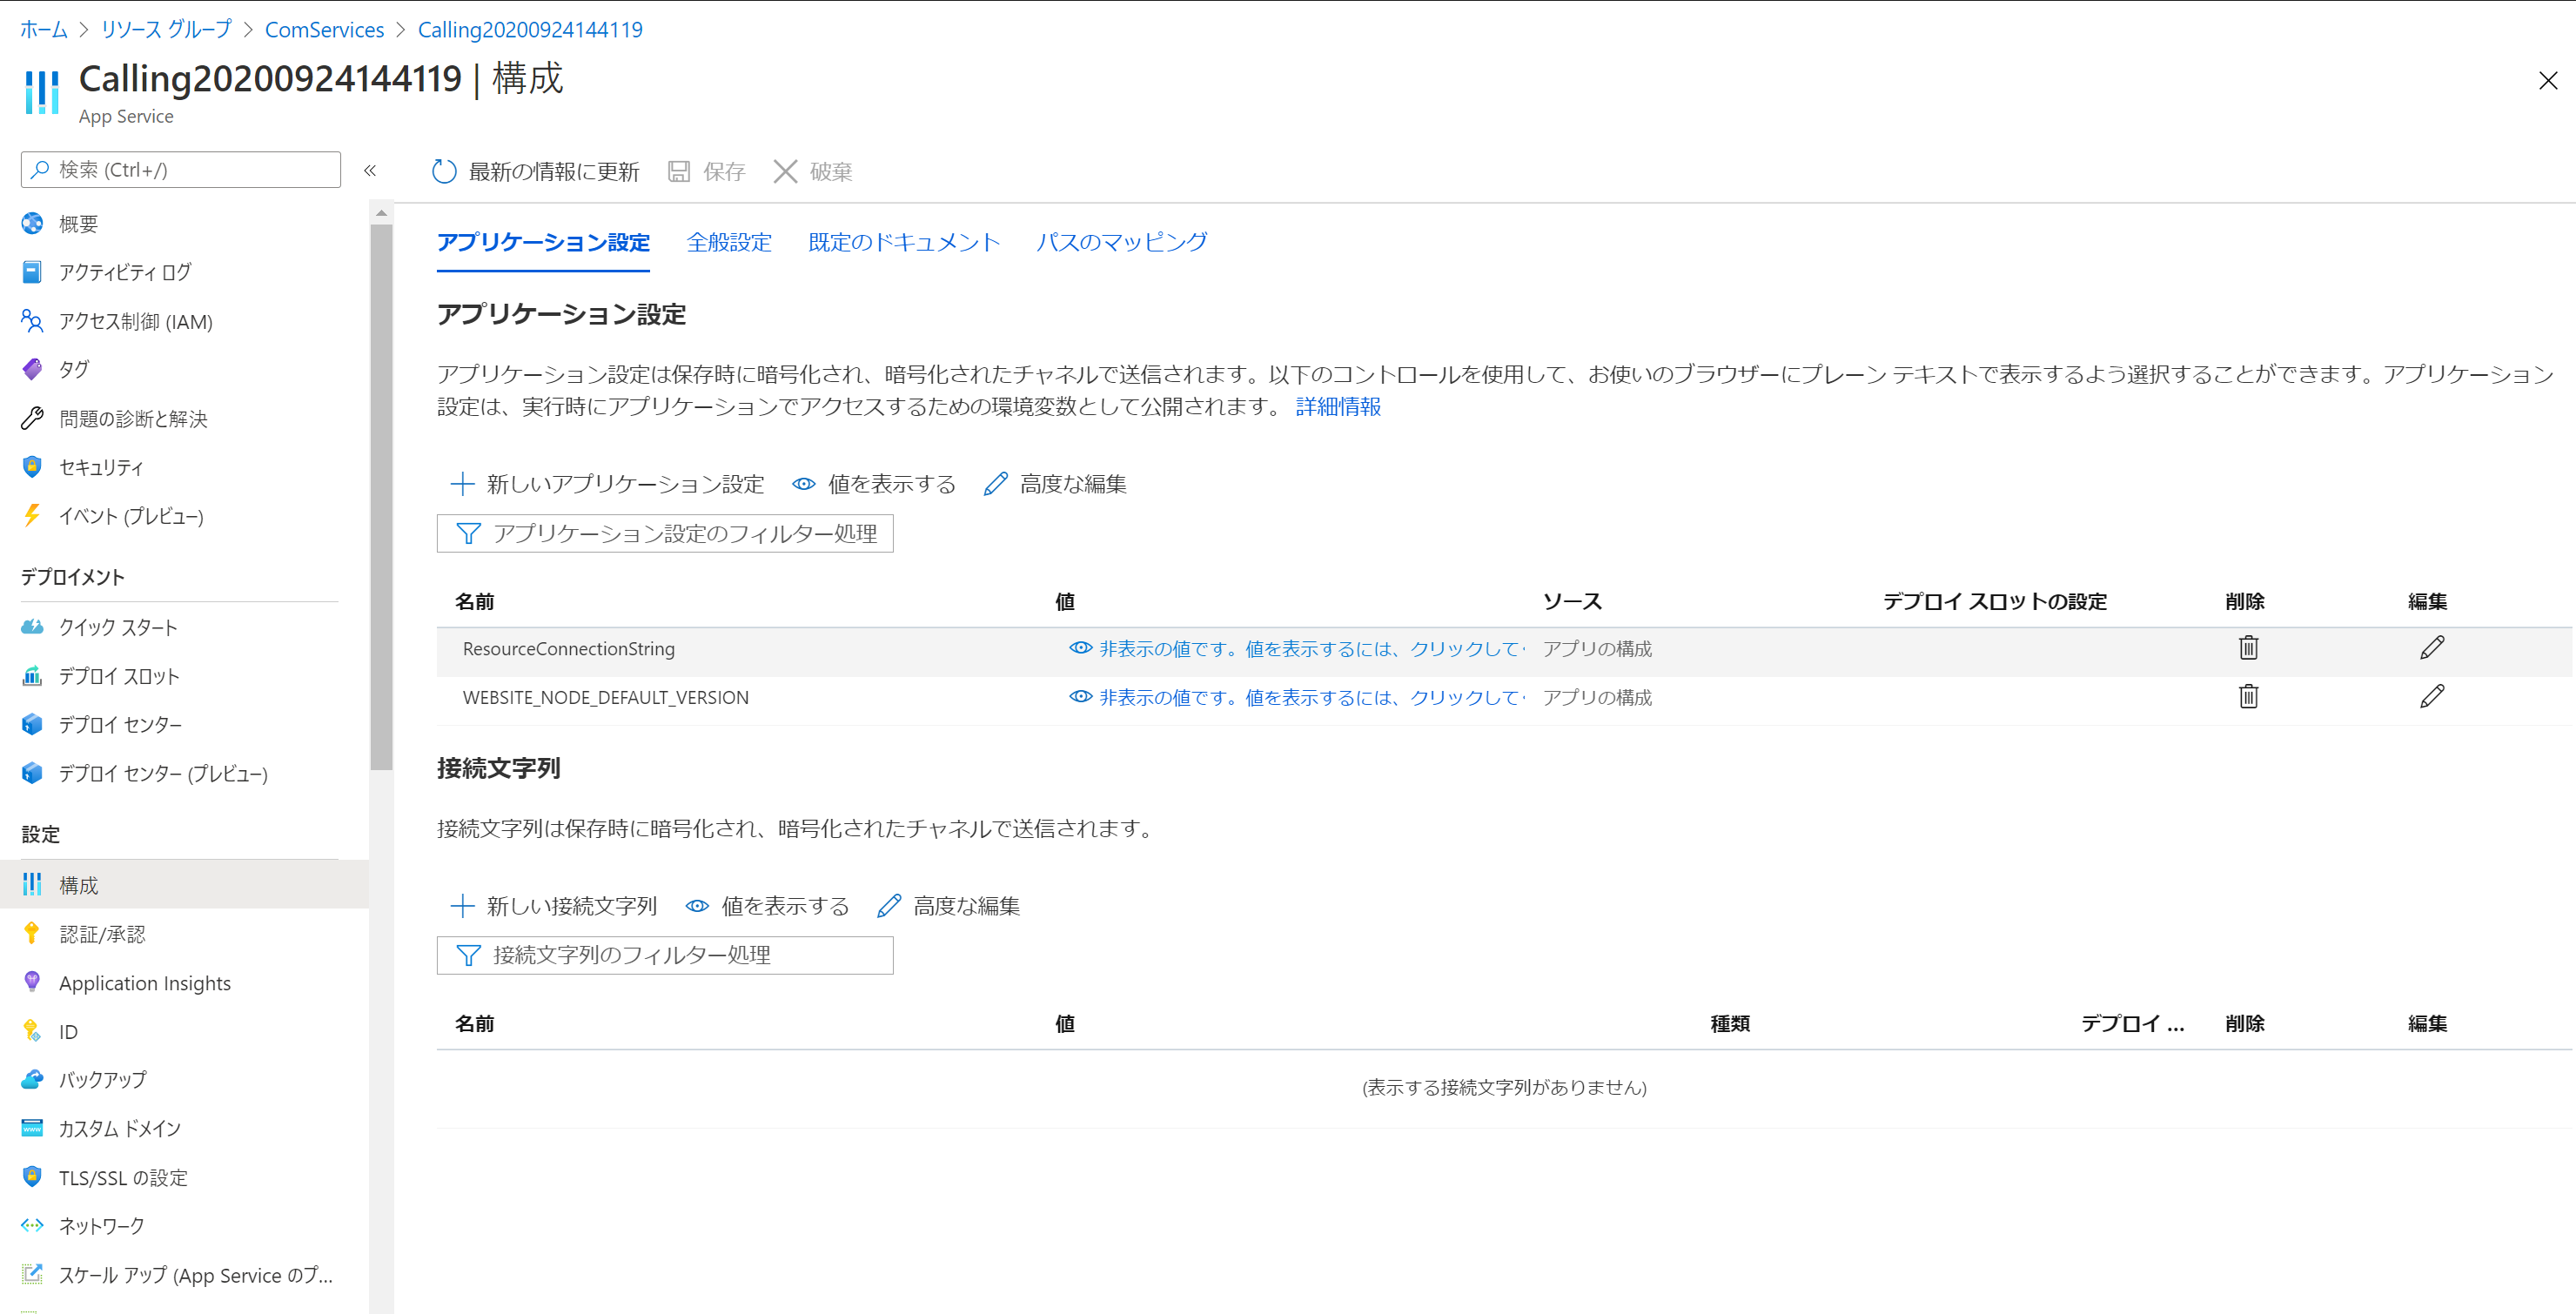The height and width of the screenshot is (1314, 2576).
Task: Click 新しいアプリケーション設定 to add a setting
Action: pos(608,484)
